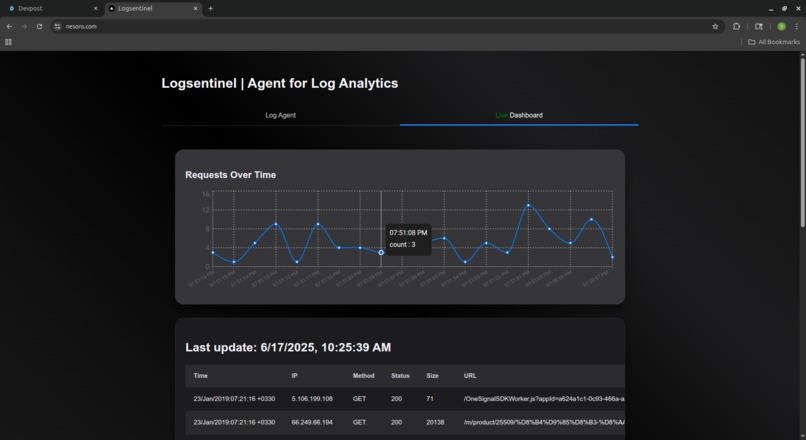806x440 pixels.
Task: Click the address bar showing nesons.com
Action: click(x=386, y=26)
